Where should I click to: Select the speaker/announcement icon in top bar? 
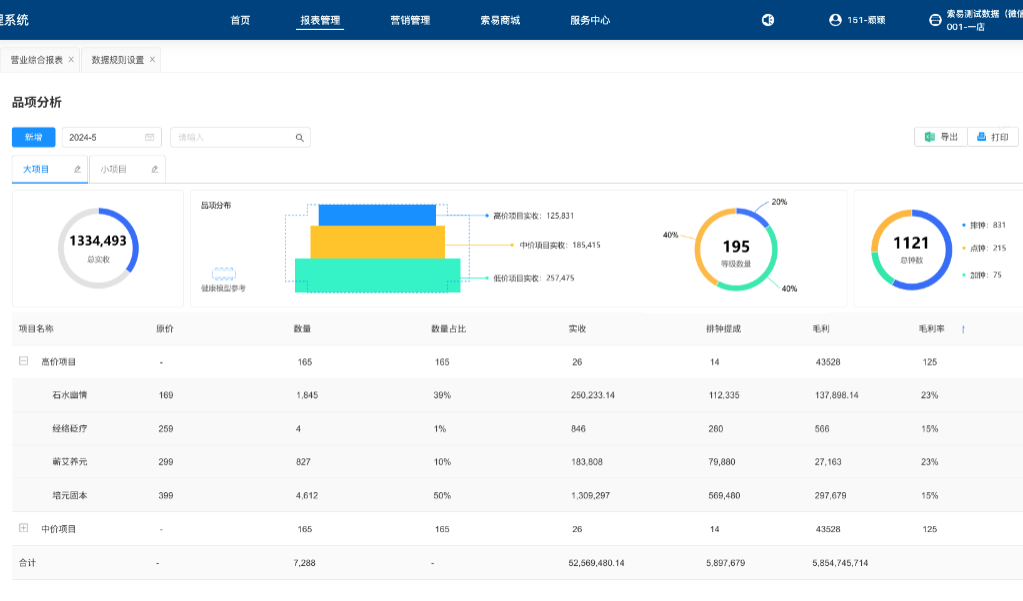(x=767, y=19)
